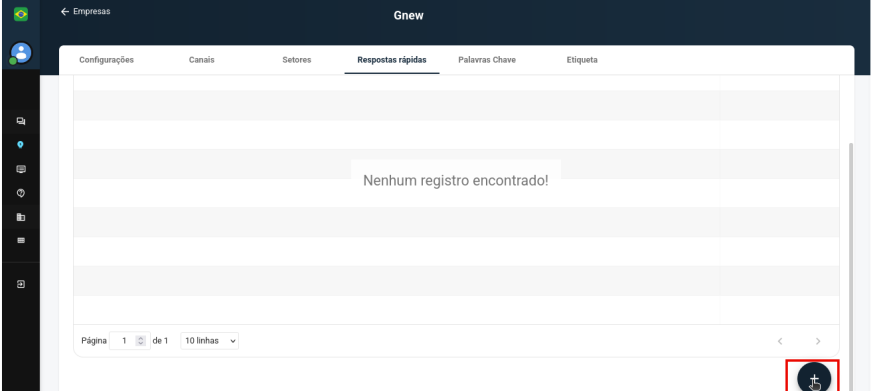Viewport: 873px width, 391px height.
Task: Click the Gnew company title
Action: point(409,16)
